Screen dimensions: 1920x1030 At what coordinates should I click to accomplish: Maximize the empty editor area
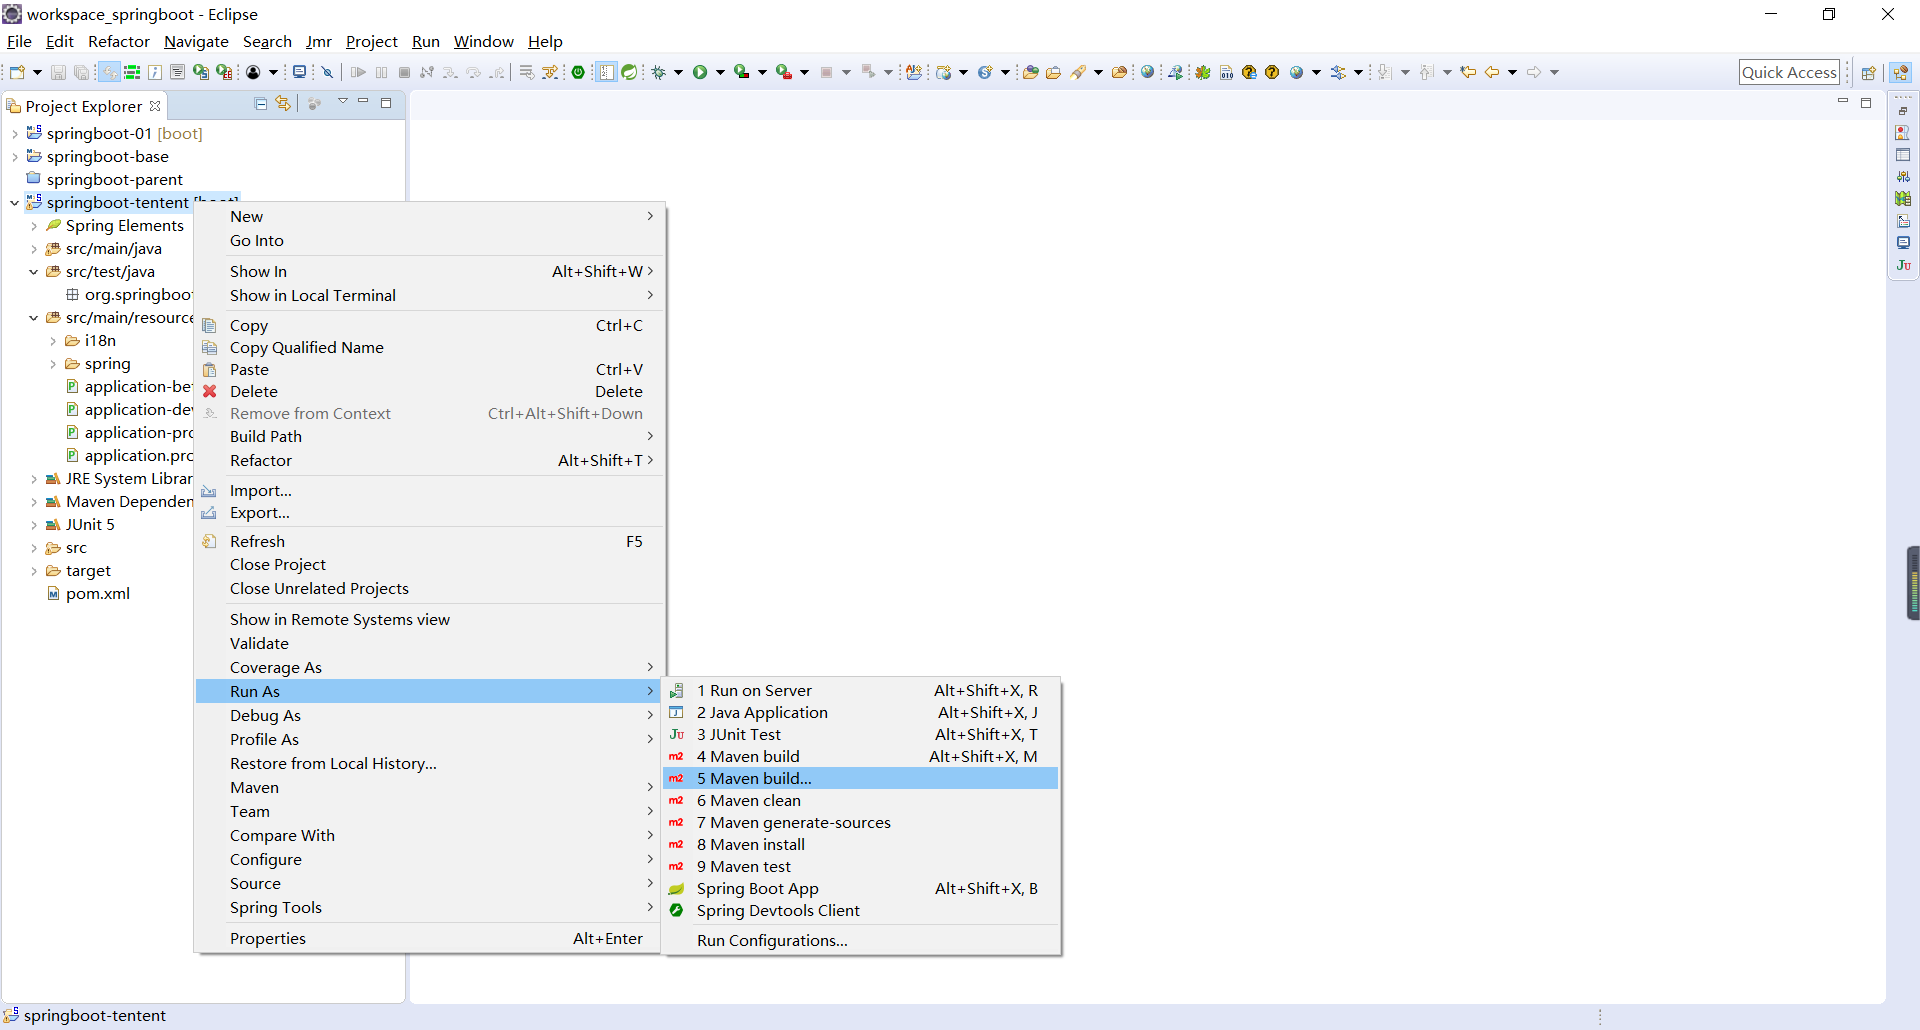click(x=1866, y=103)
